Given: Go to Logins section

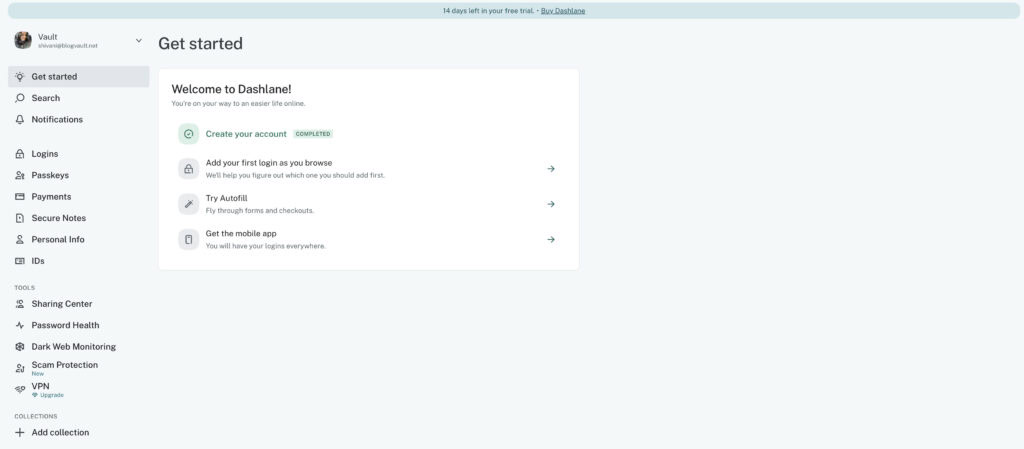Looking at the screenshot, I should [78, 154].
